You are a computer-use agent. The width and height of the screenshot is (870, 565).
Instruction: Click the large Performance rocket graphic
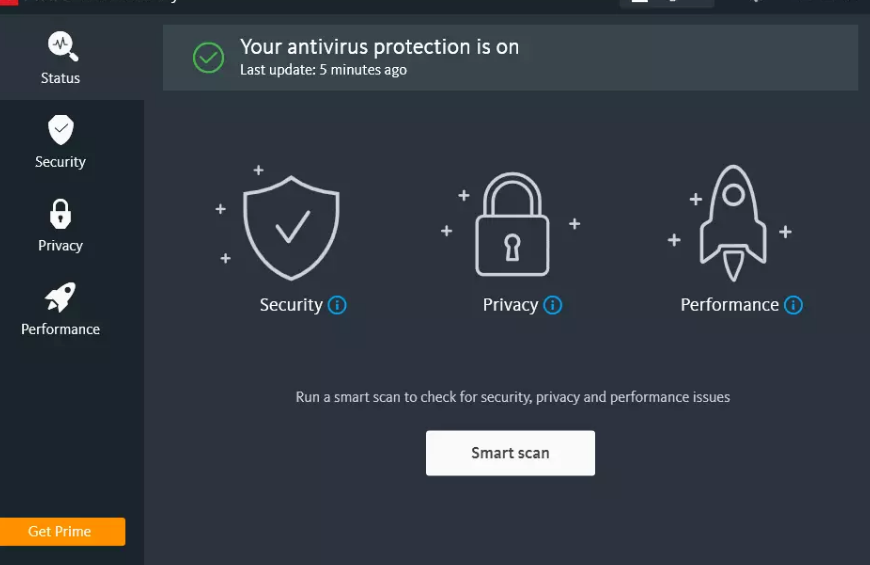tap(733, 221)
